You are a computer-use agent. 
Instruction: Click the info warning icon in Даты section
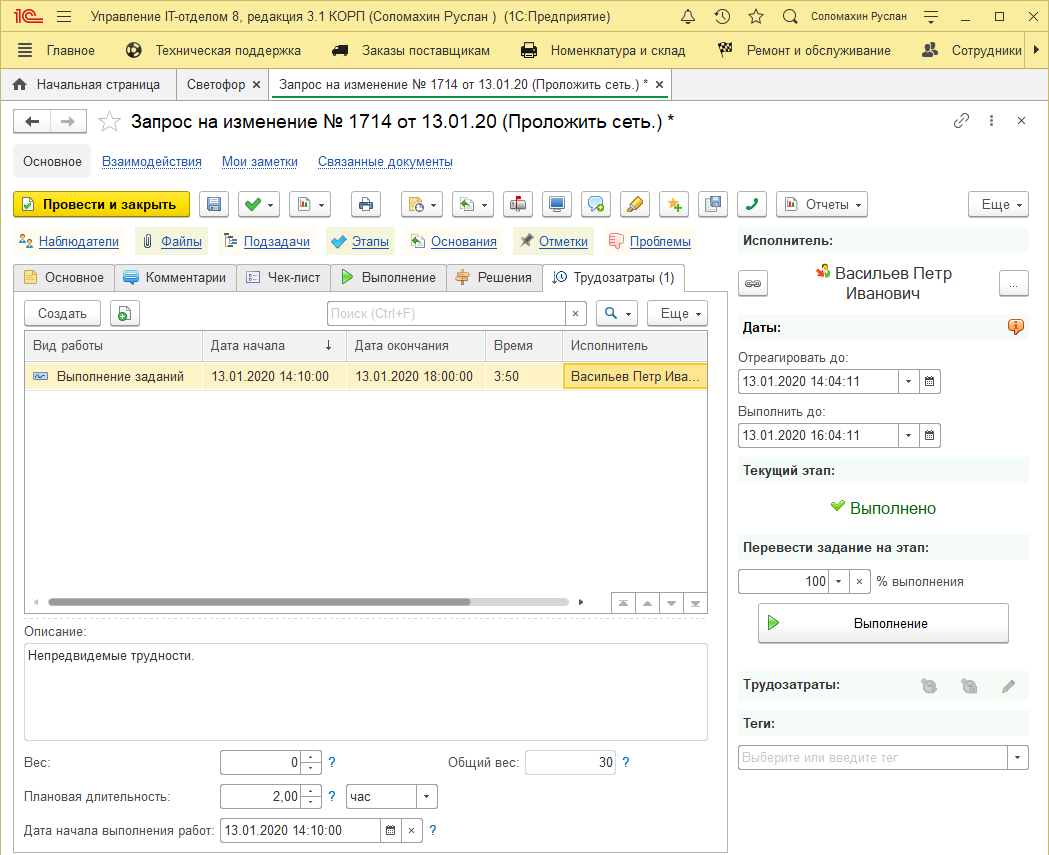[1016, 327]
